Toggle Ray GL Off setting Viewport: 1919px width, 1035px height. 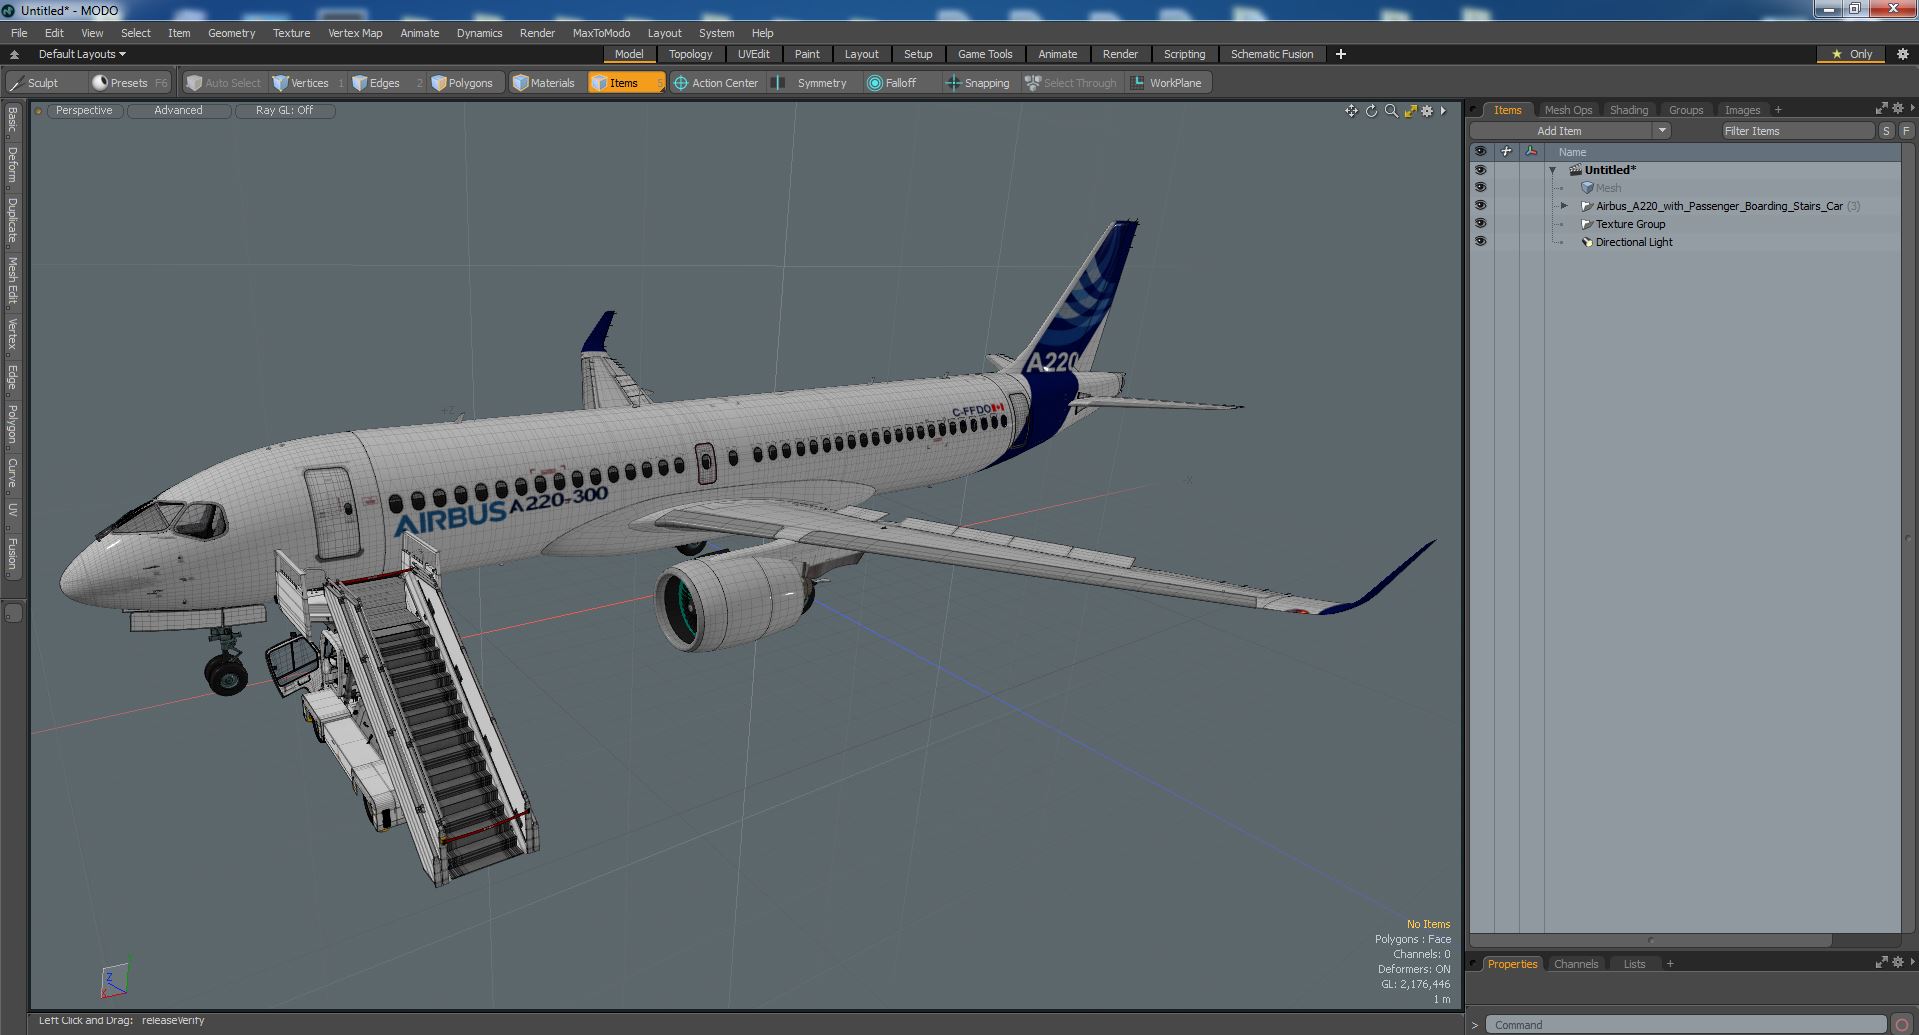(284, 111)
